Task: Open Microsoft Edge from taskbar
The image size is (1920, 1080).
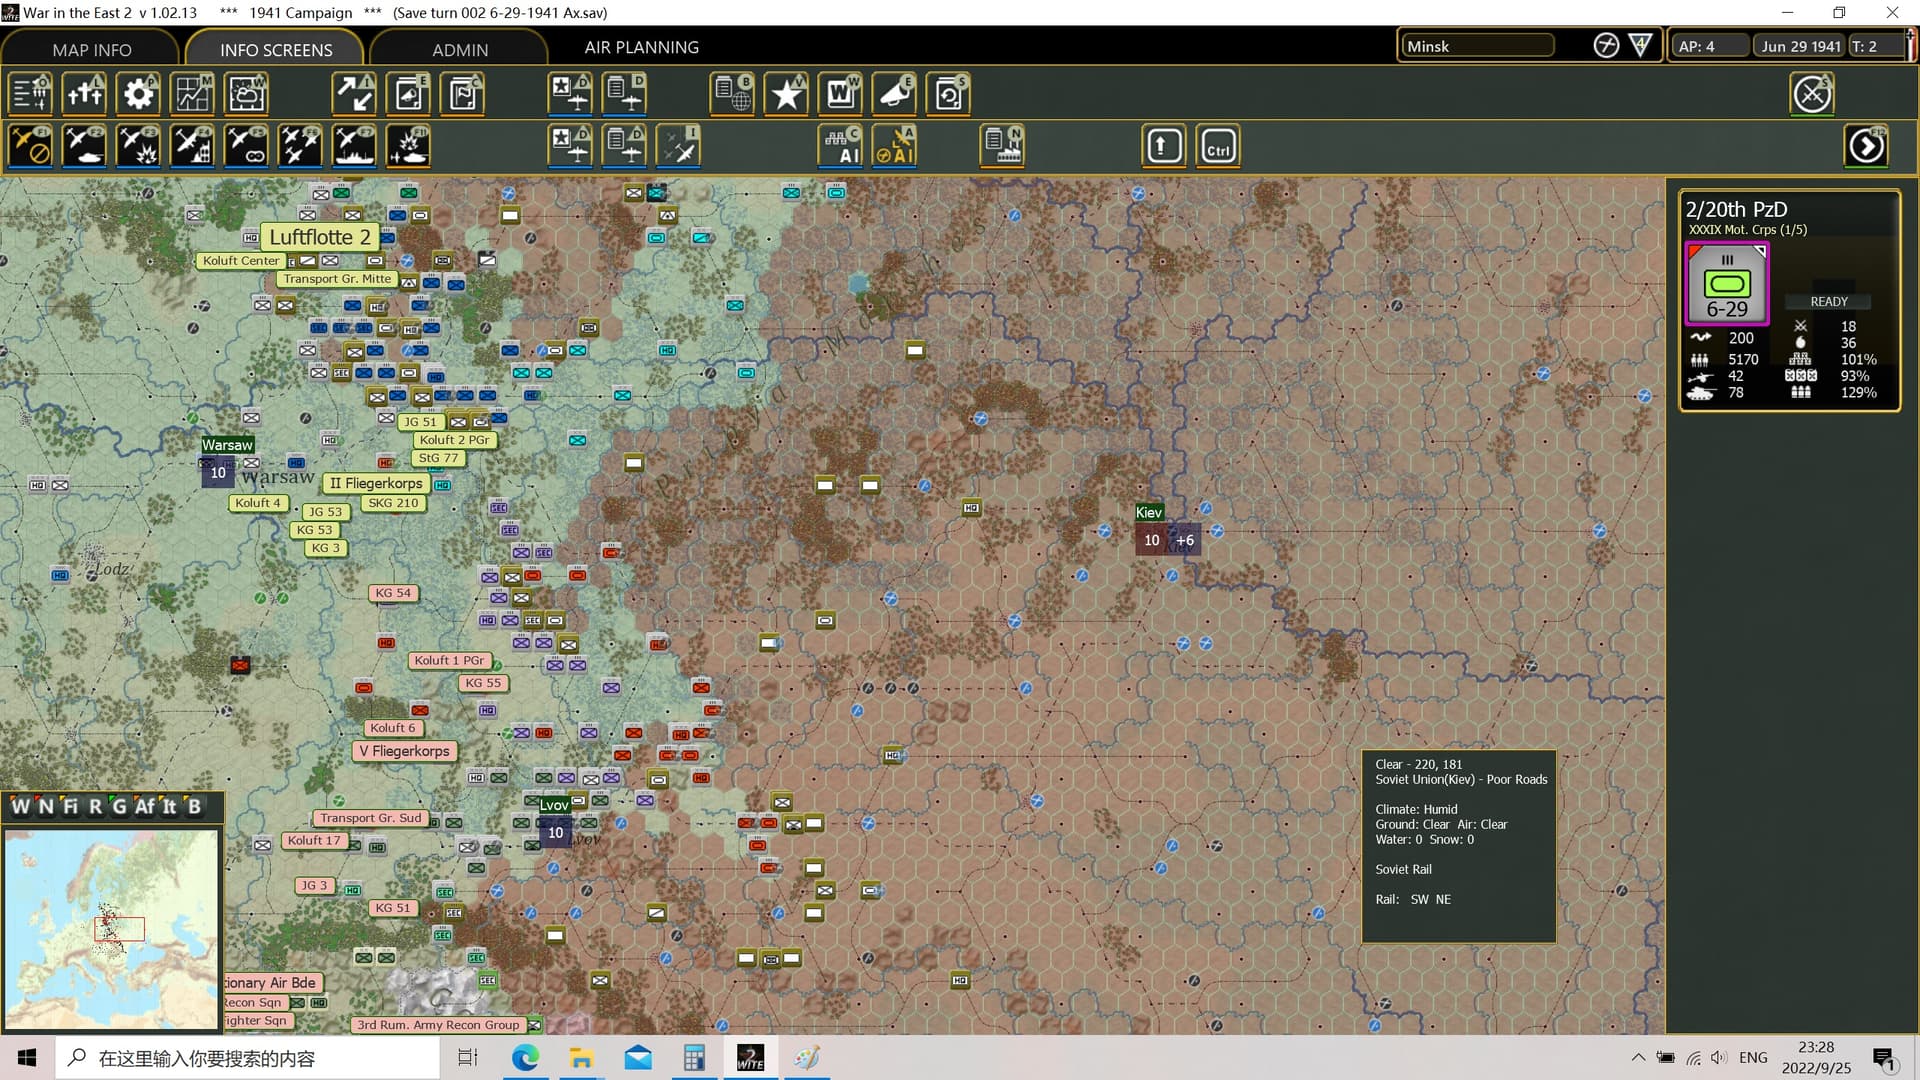Action: [x=525, y=1057]
